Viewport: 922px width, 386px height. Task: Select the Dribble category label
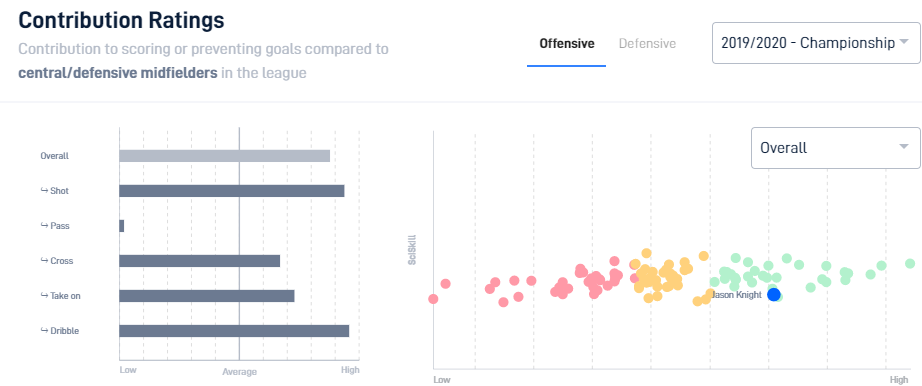point(64,331)
